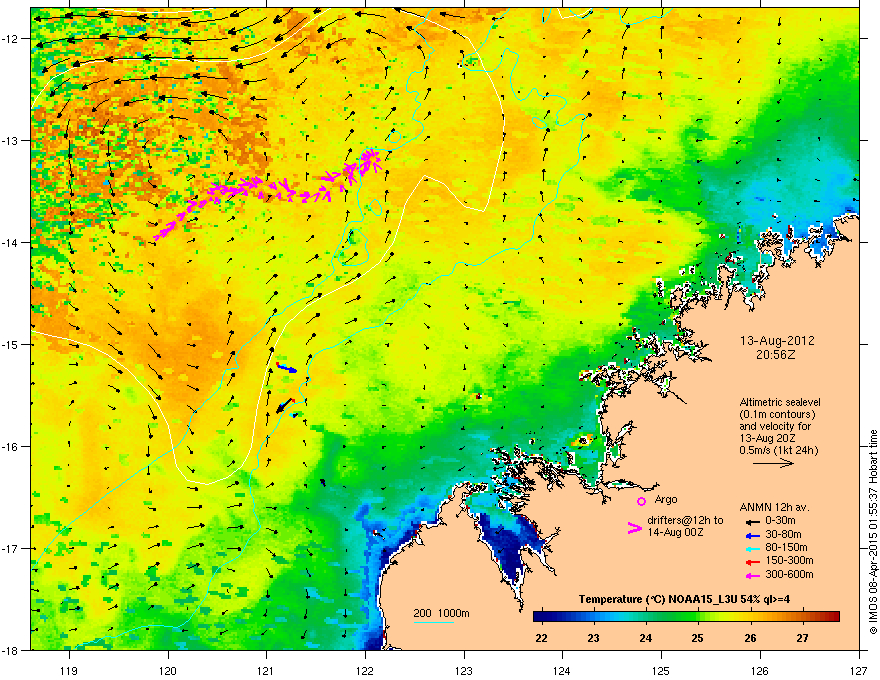The width and height of the screenshot is (880, 680).
Task: Click the '-17' latitude axis label
Action: point(11,548)
